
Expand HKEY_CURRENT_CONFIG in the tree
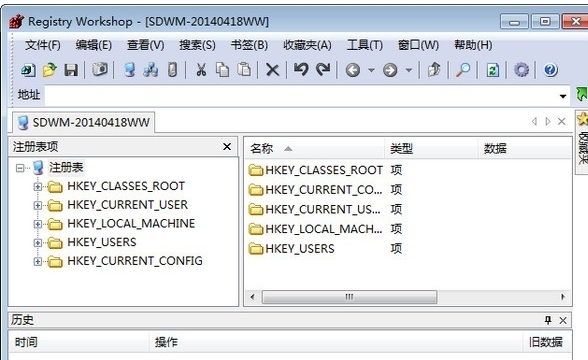[x=38, y=261]
